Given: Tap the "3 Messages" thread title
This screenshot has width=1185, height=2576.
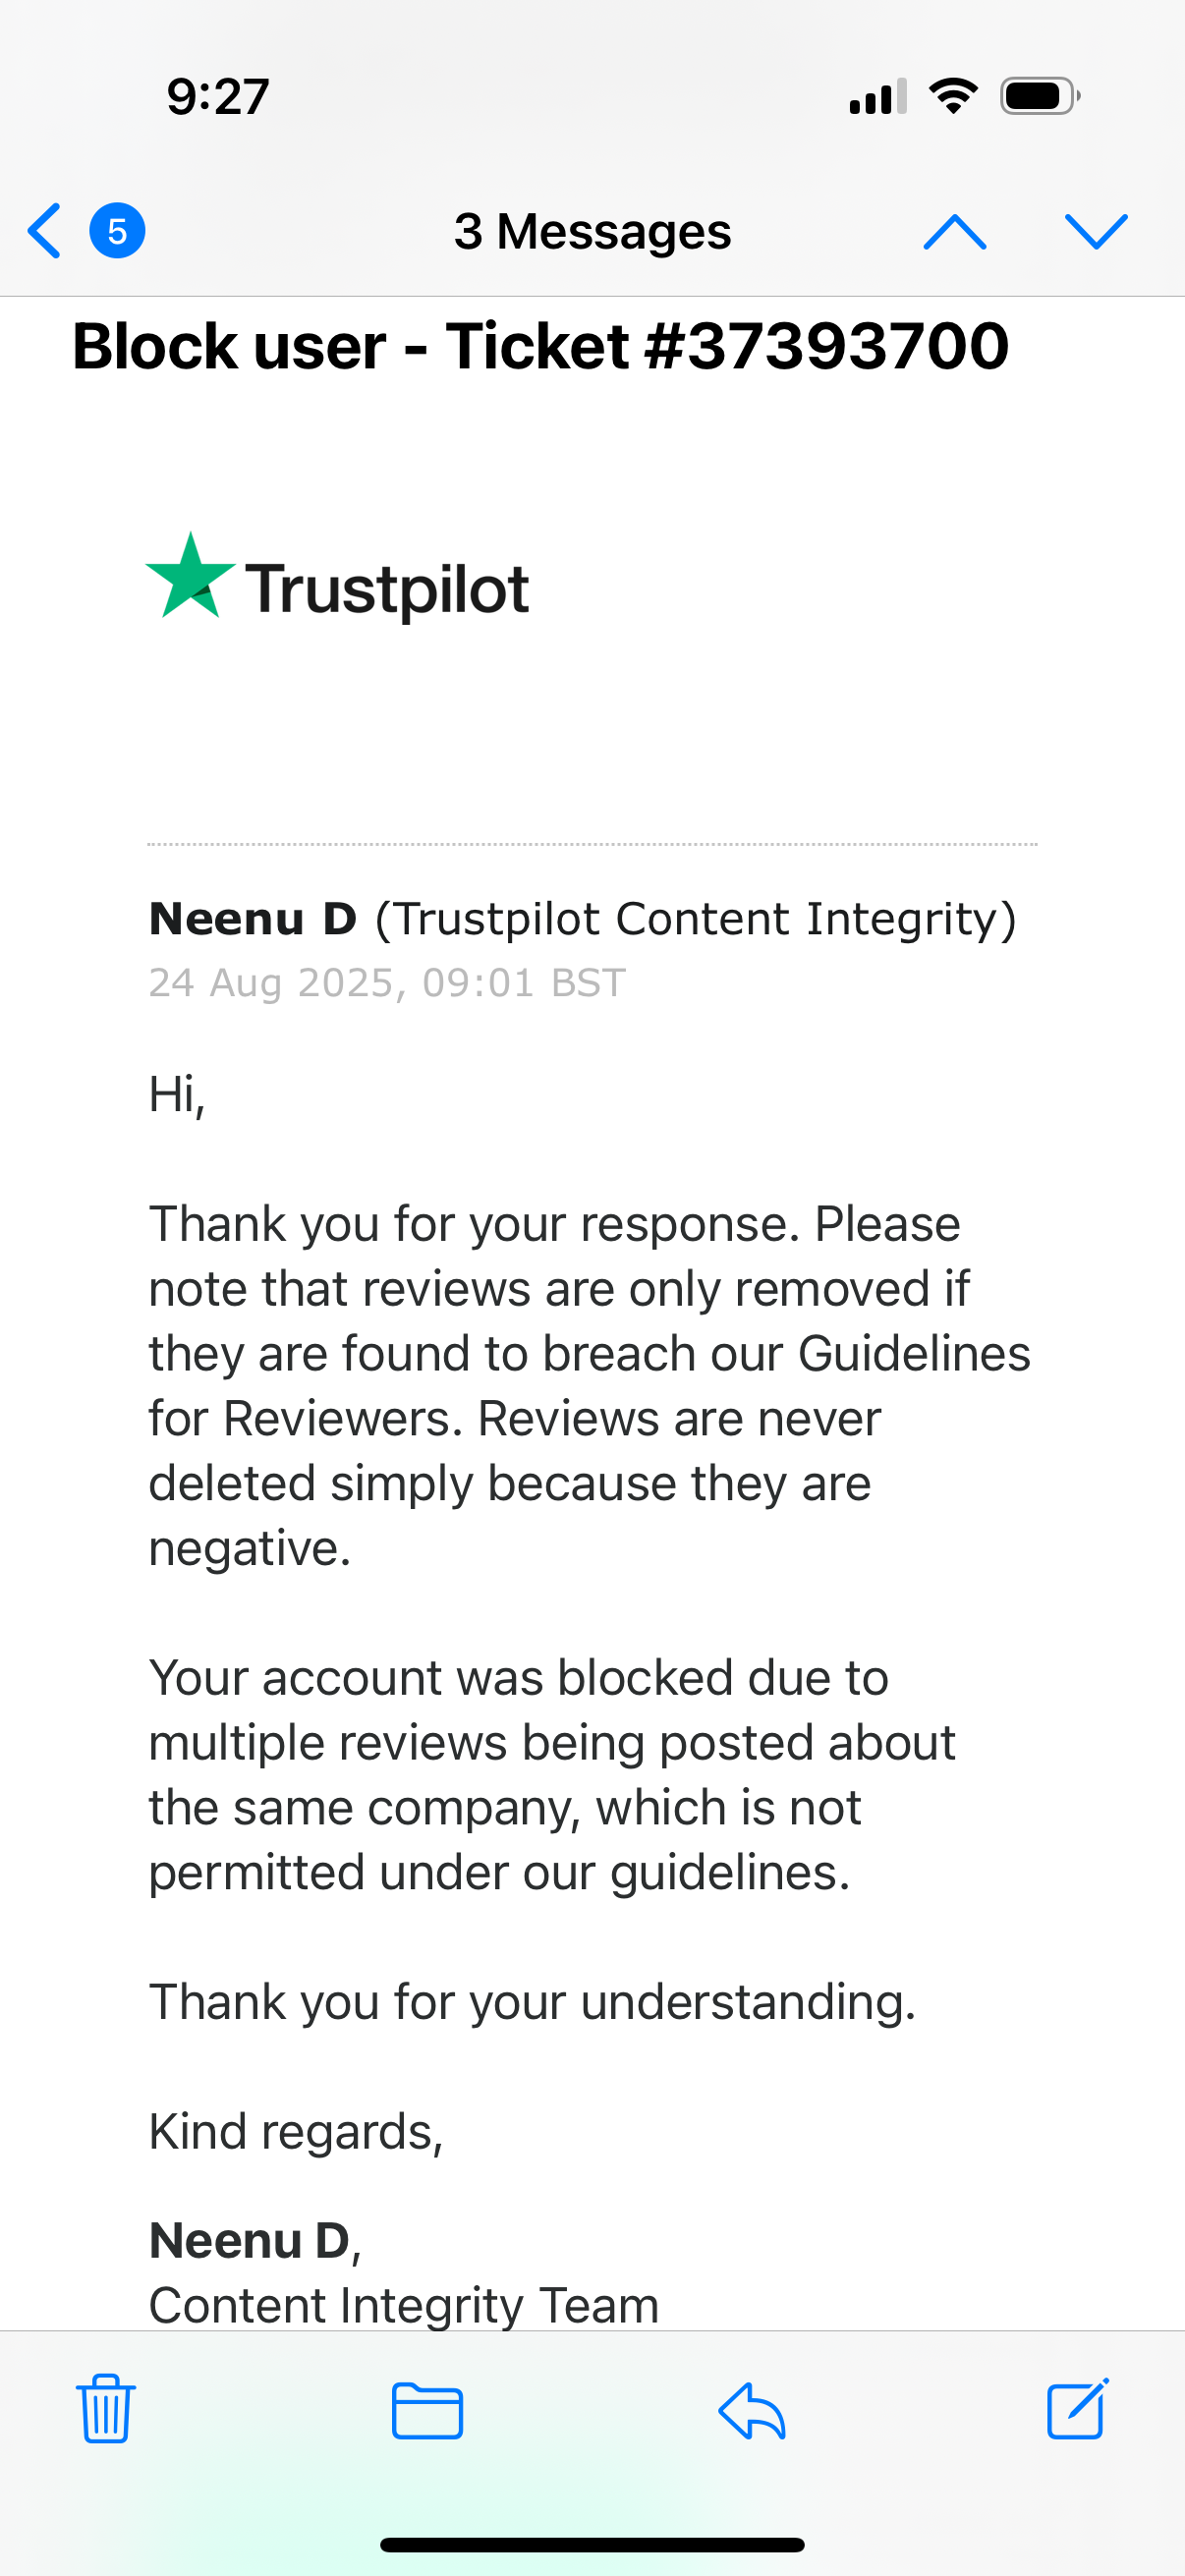Looking at the screenshot, I should 592,232.
